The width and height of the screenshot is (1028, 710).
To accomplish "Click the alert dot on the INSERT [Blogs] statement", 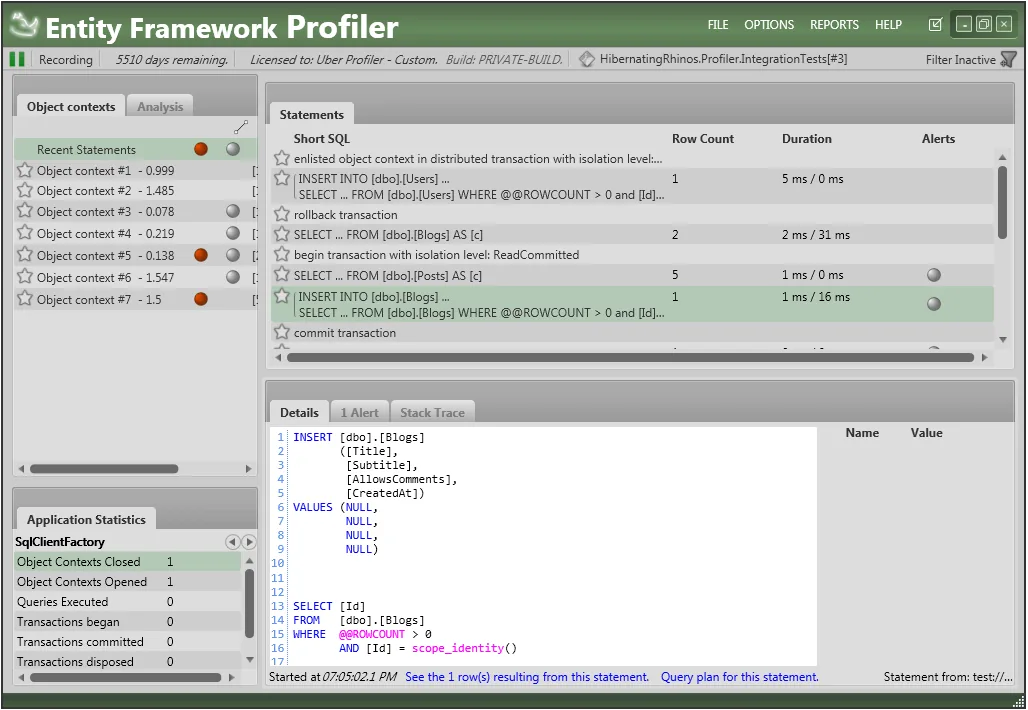I will click(x=934, y=304).
